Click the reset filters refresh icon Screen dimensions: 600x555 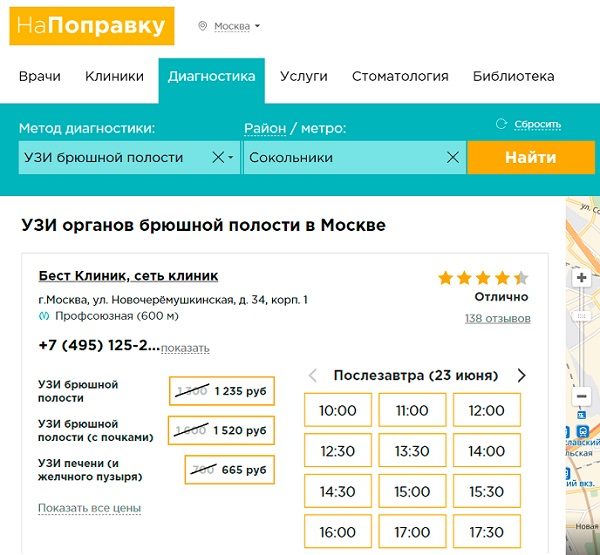coord(502,124)
